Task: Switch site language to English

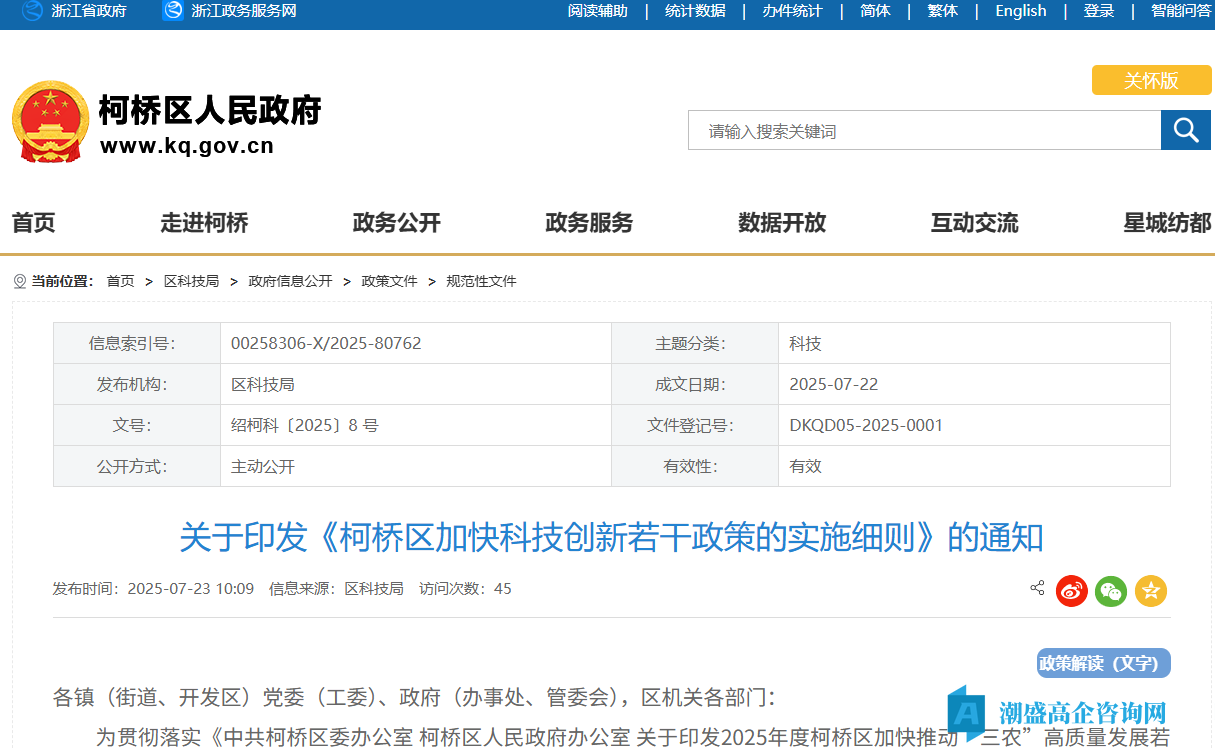Action: (1020, 11)
